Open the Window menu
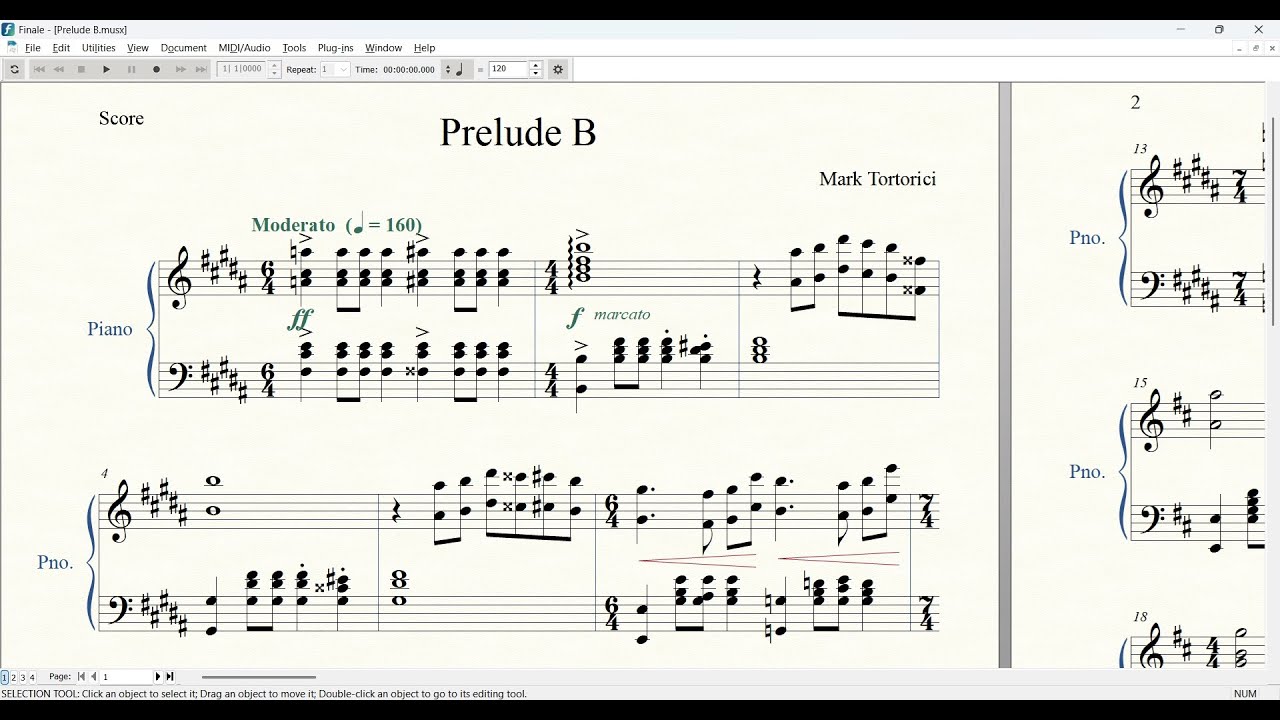 point(383,47)
